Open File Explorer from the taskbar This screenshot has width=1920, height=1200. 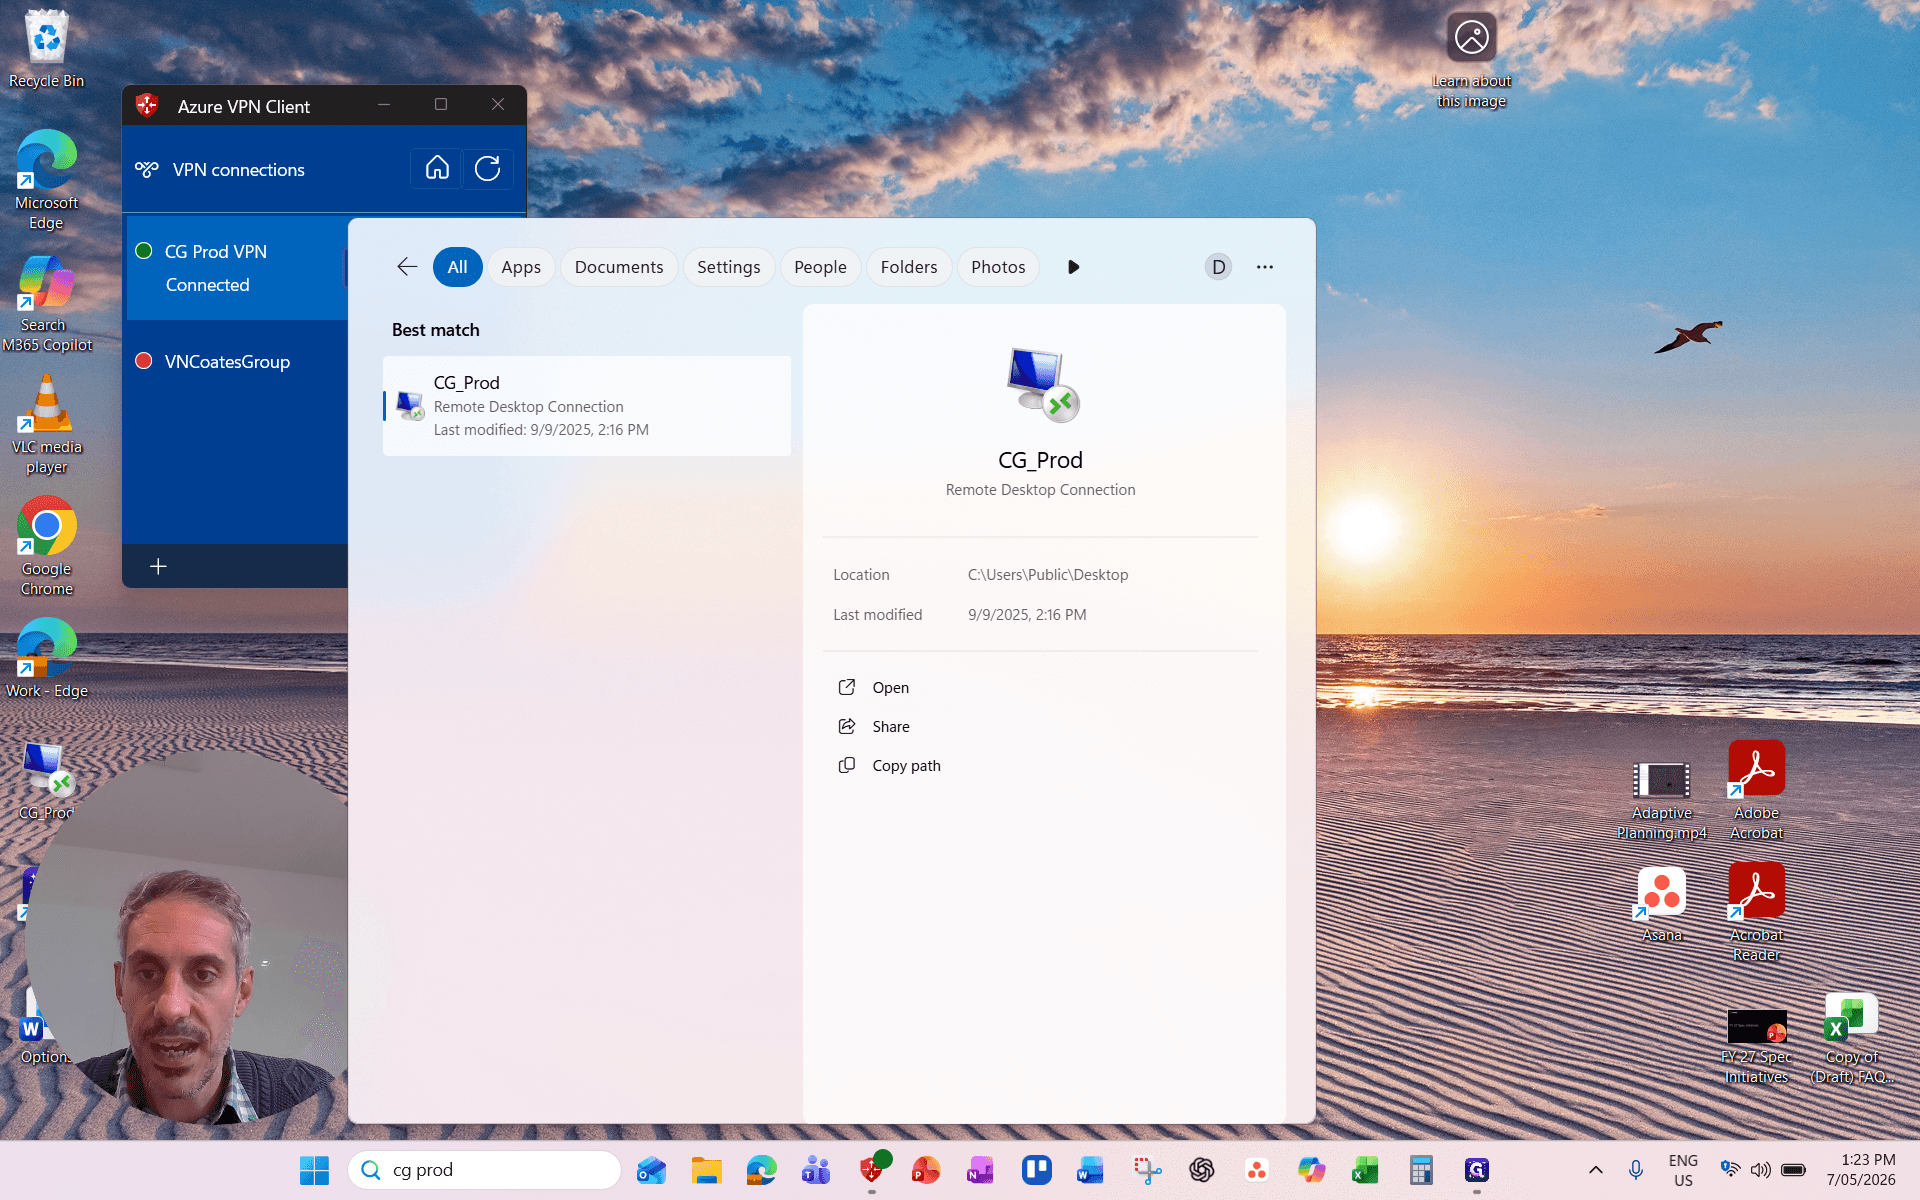coord(706,1170)
